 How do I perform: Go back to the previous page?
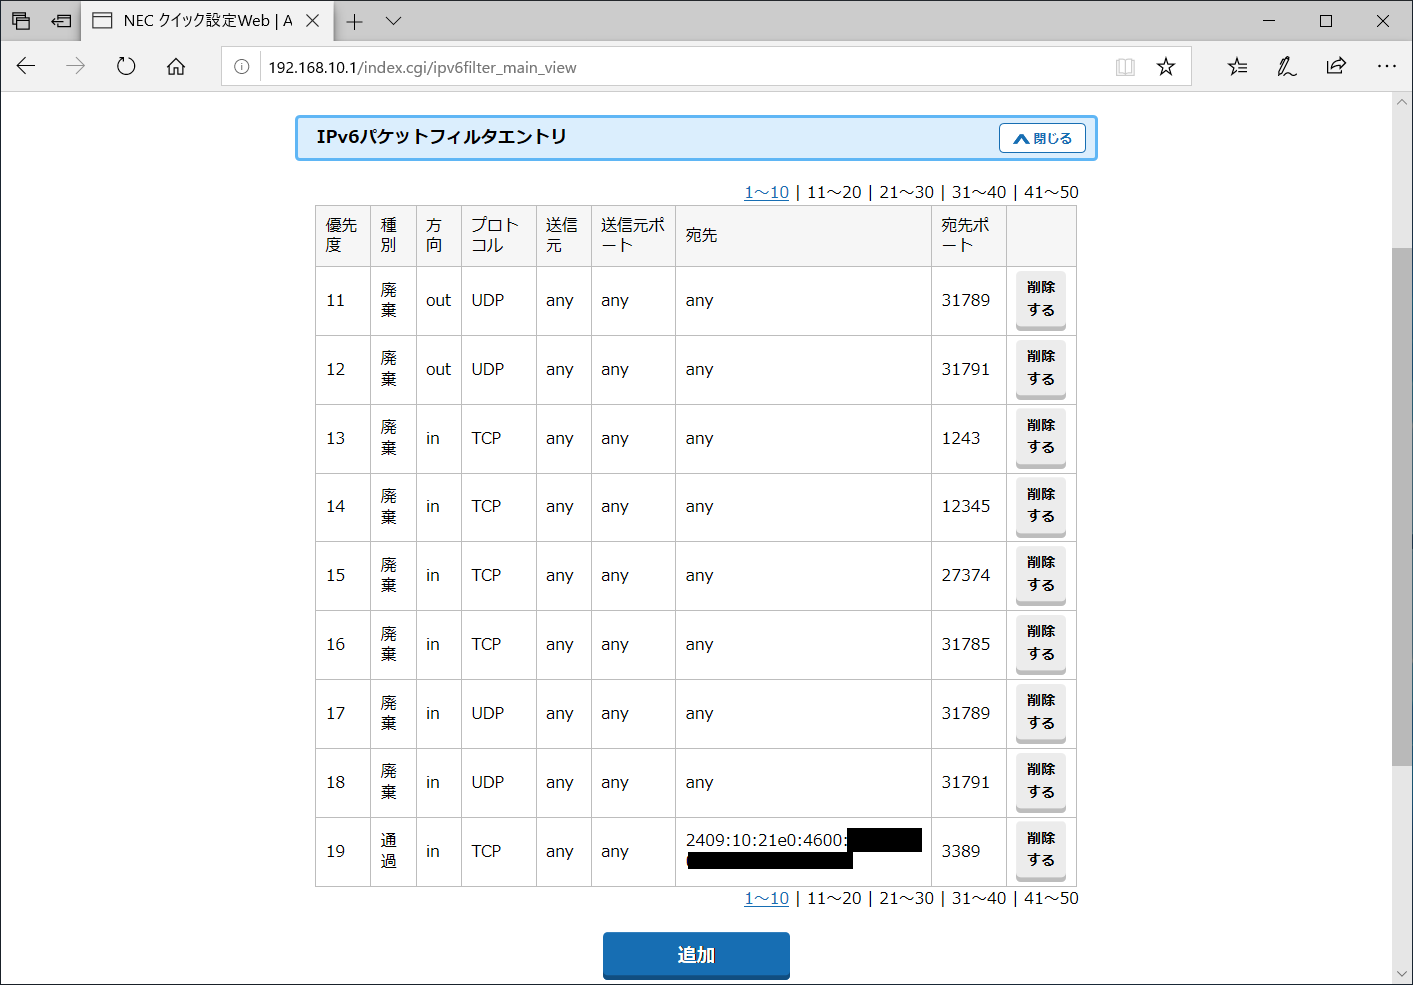[26, 67]
